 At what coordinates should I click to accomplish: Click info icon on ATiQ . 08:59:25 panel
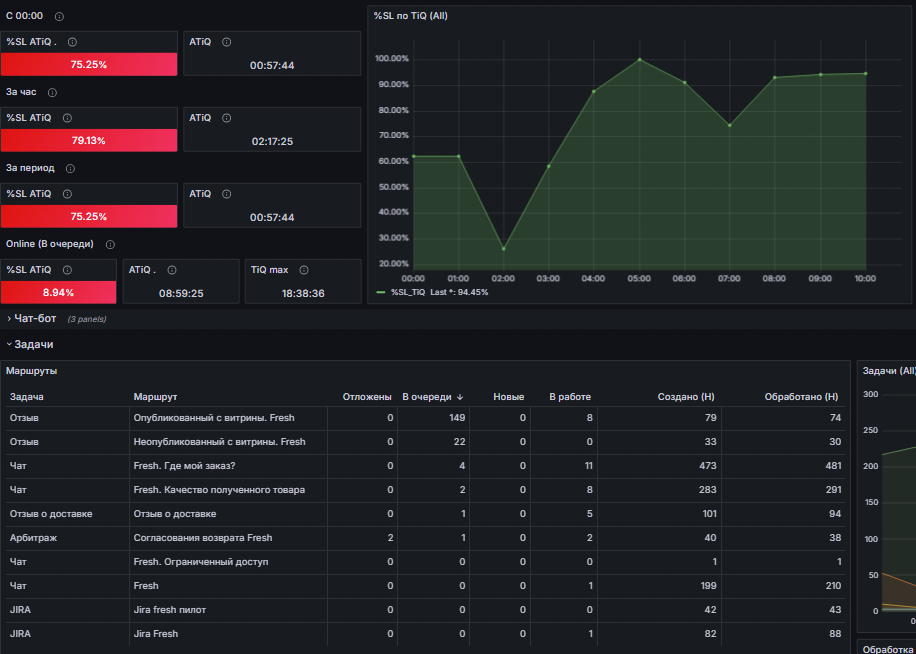pos(172,270)
